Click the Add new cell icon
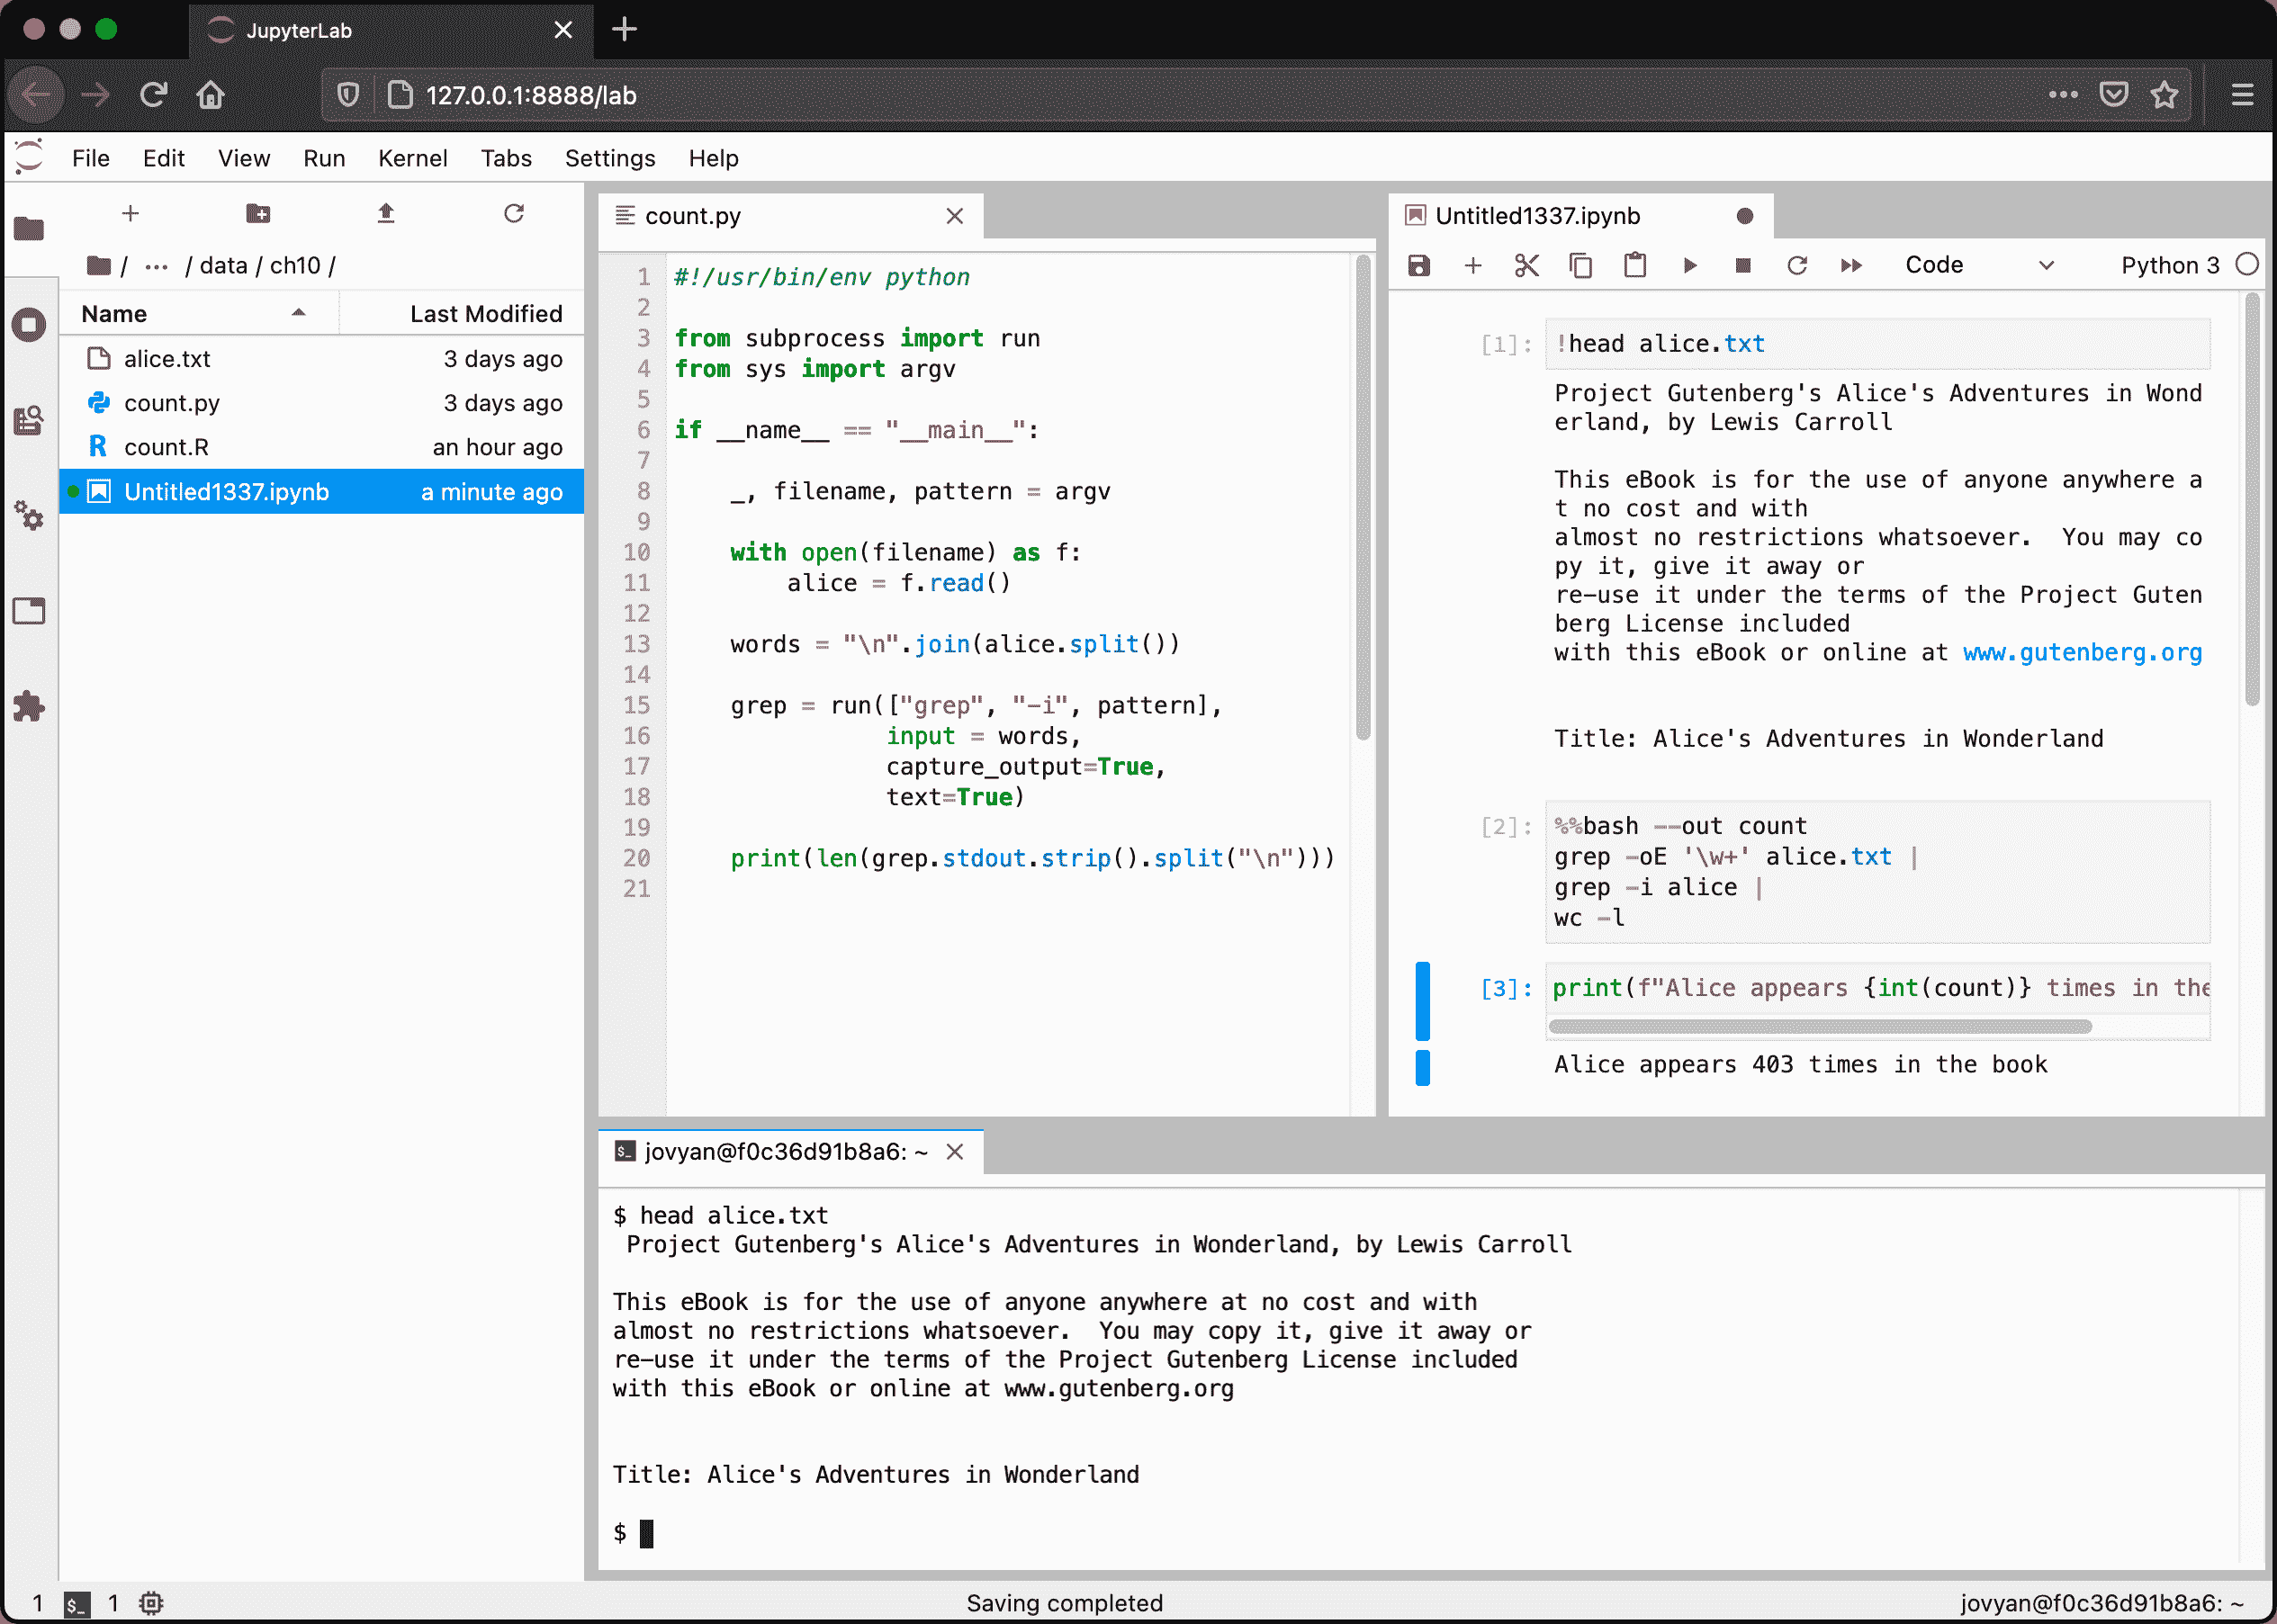Image resolution: width=2277 pixels, height=1624 pixels. pyautogui.click(x=1473, y=265)
